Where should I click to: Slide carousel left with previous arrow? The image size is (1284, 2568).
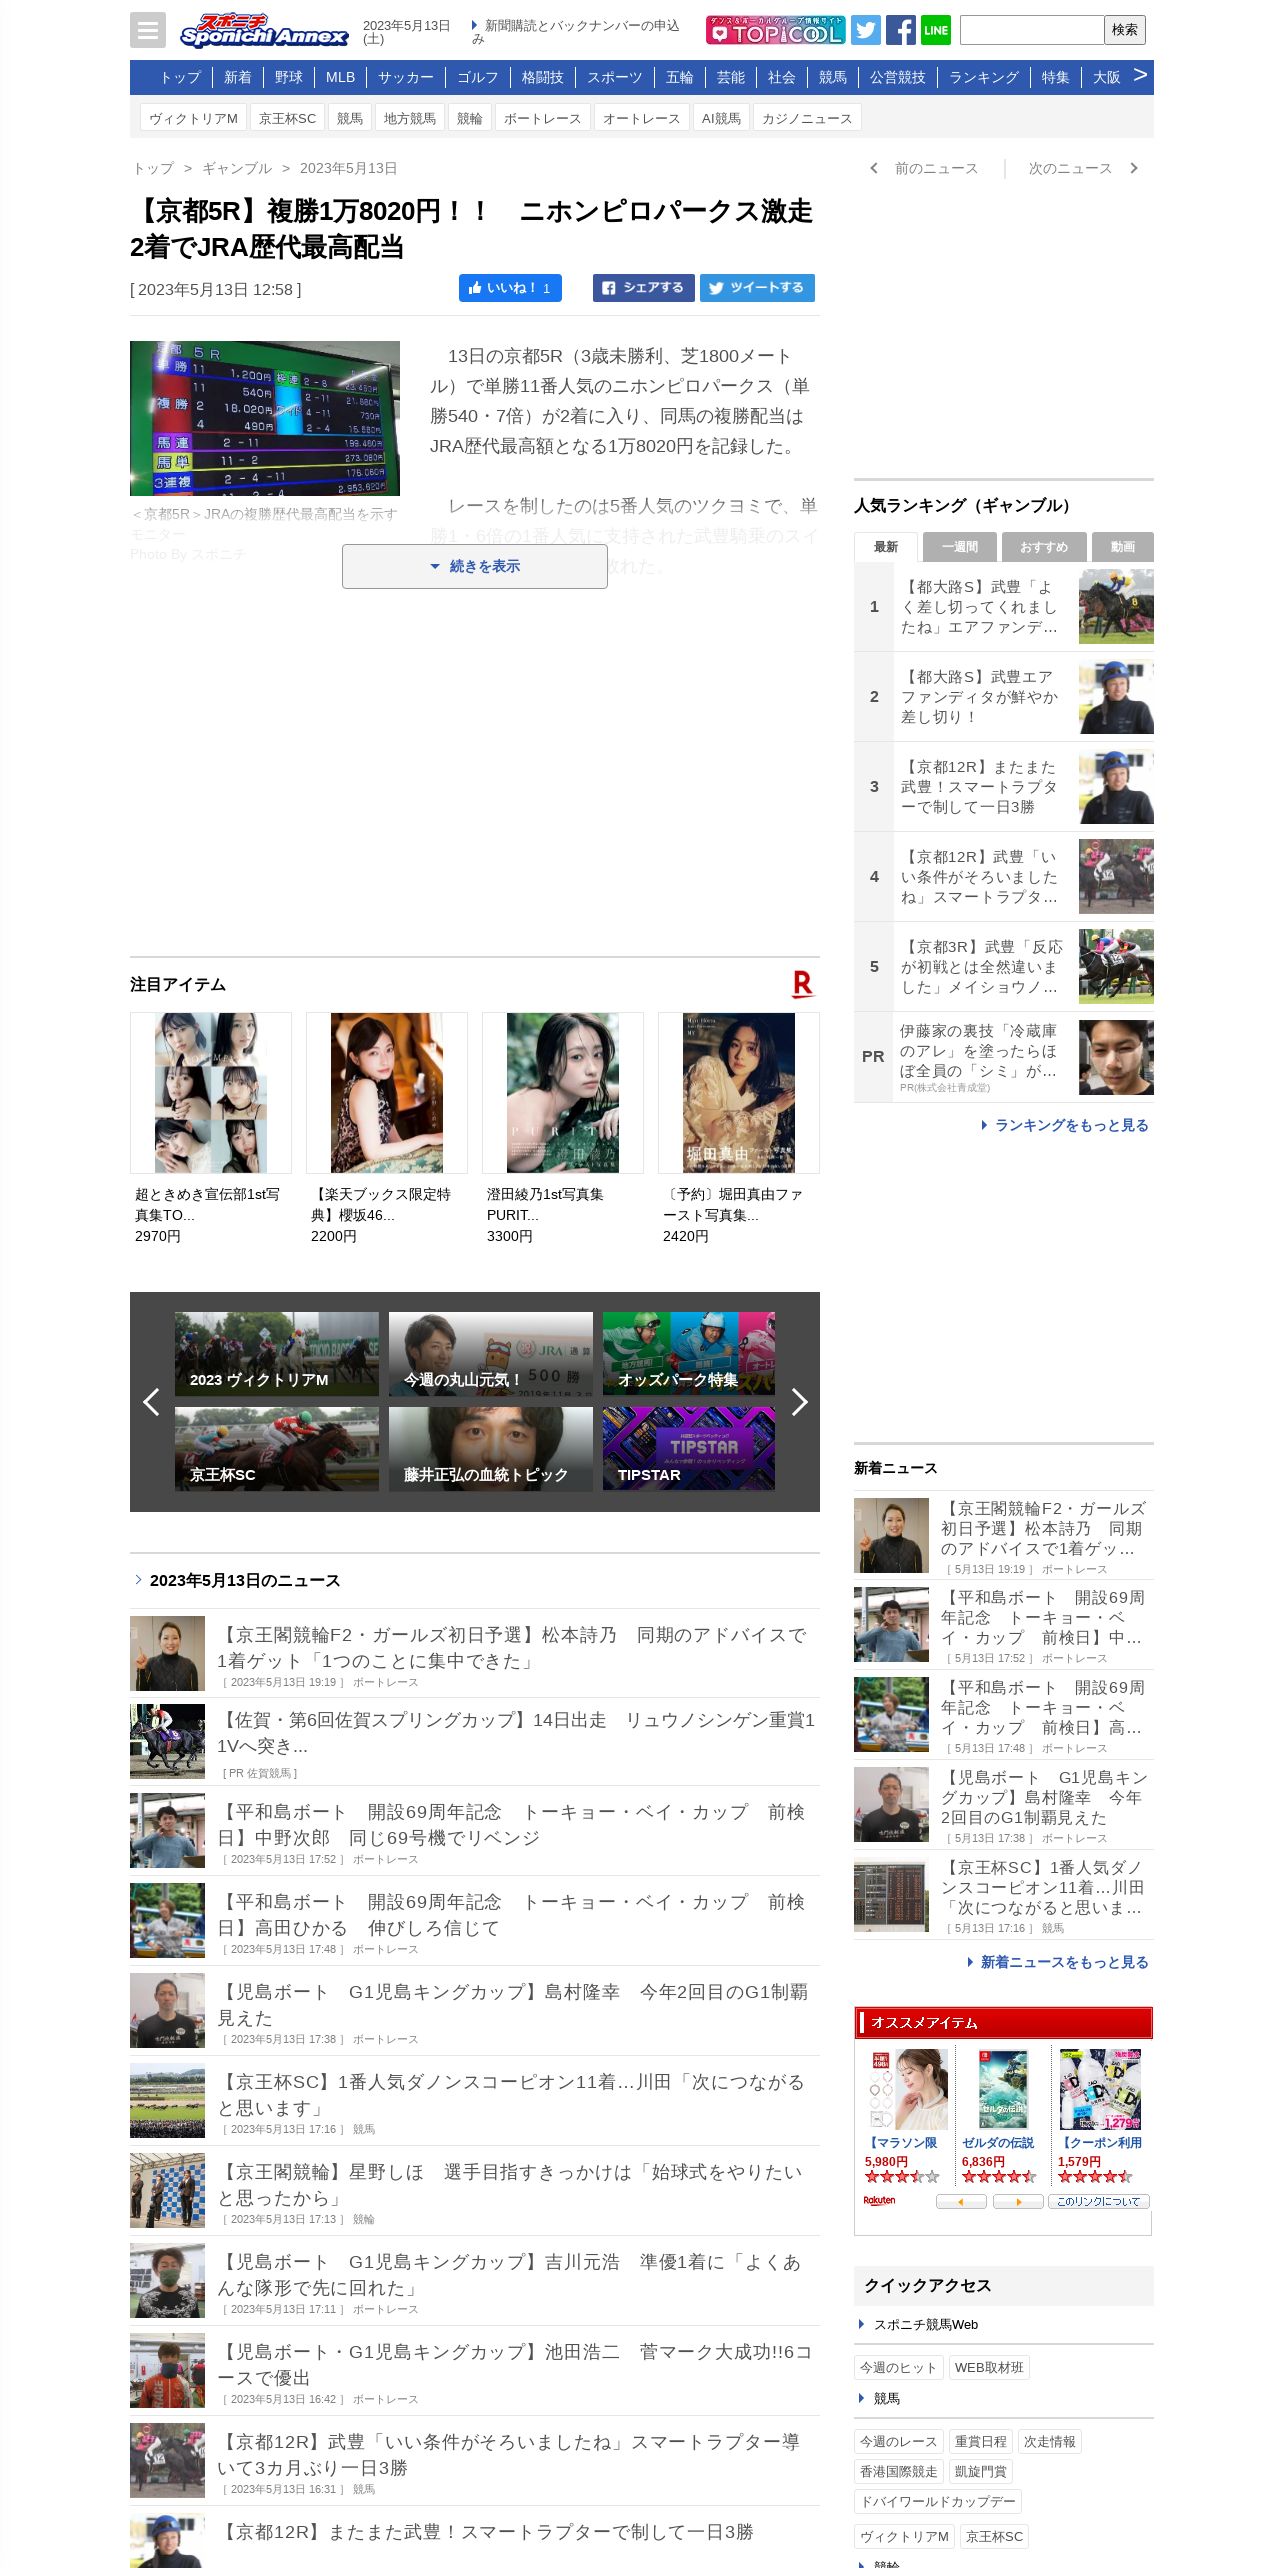click(151, 1402)
